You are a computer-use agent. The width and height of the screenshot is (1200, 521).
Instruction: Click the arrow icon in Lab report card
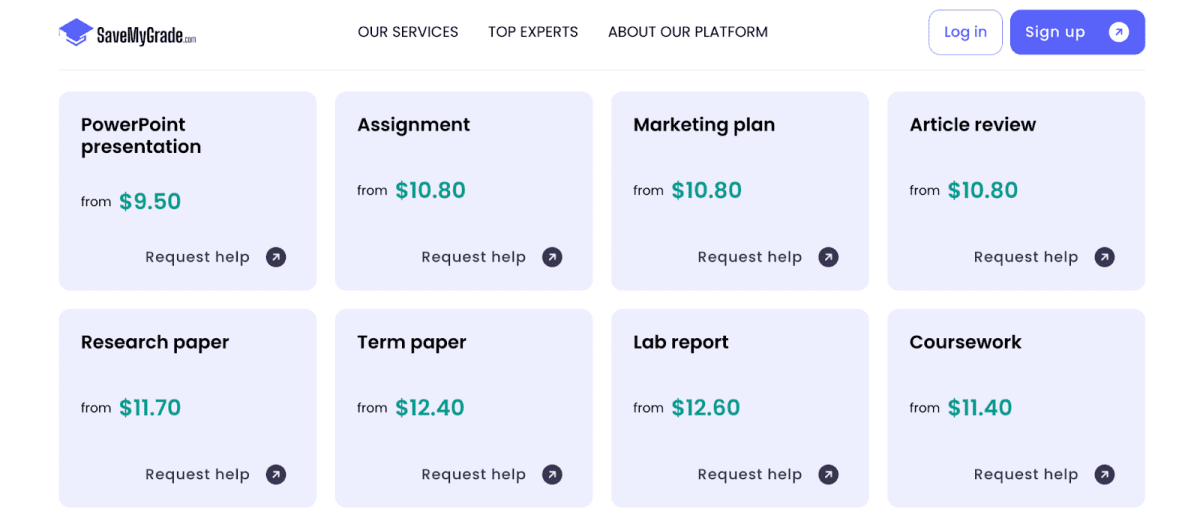coord(828,474)
